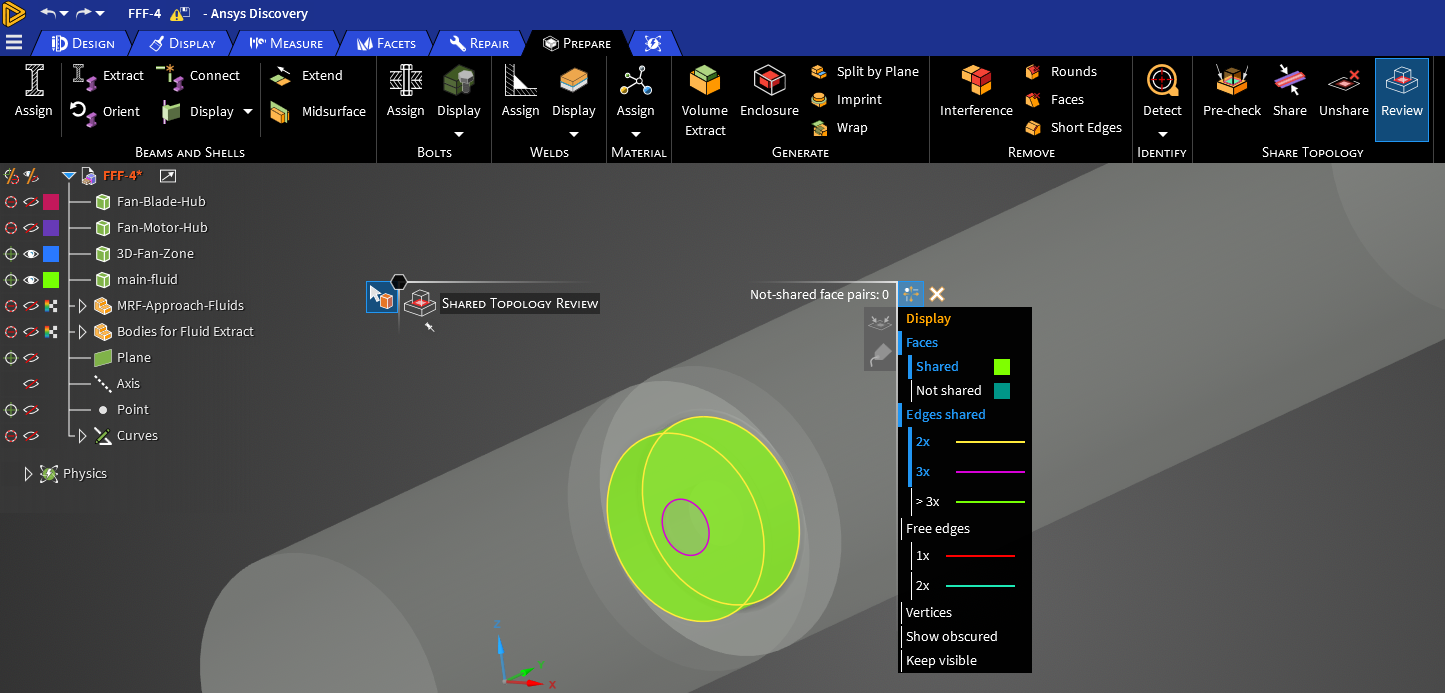Click the Redo arrow icon
This screenshot has height=693, width=1445.
(x=83, y=13)
